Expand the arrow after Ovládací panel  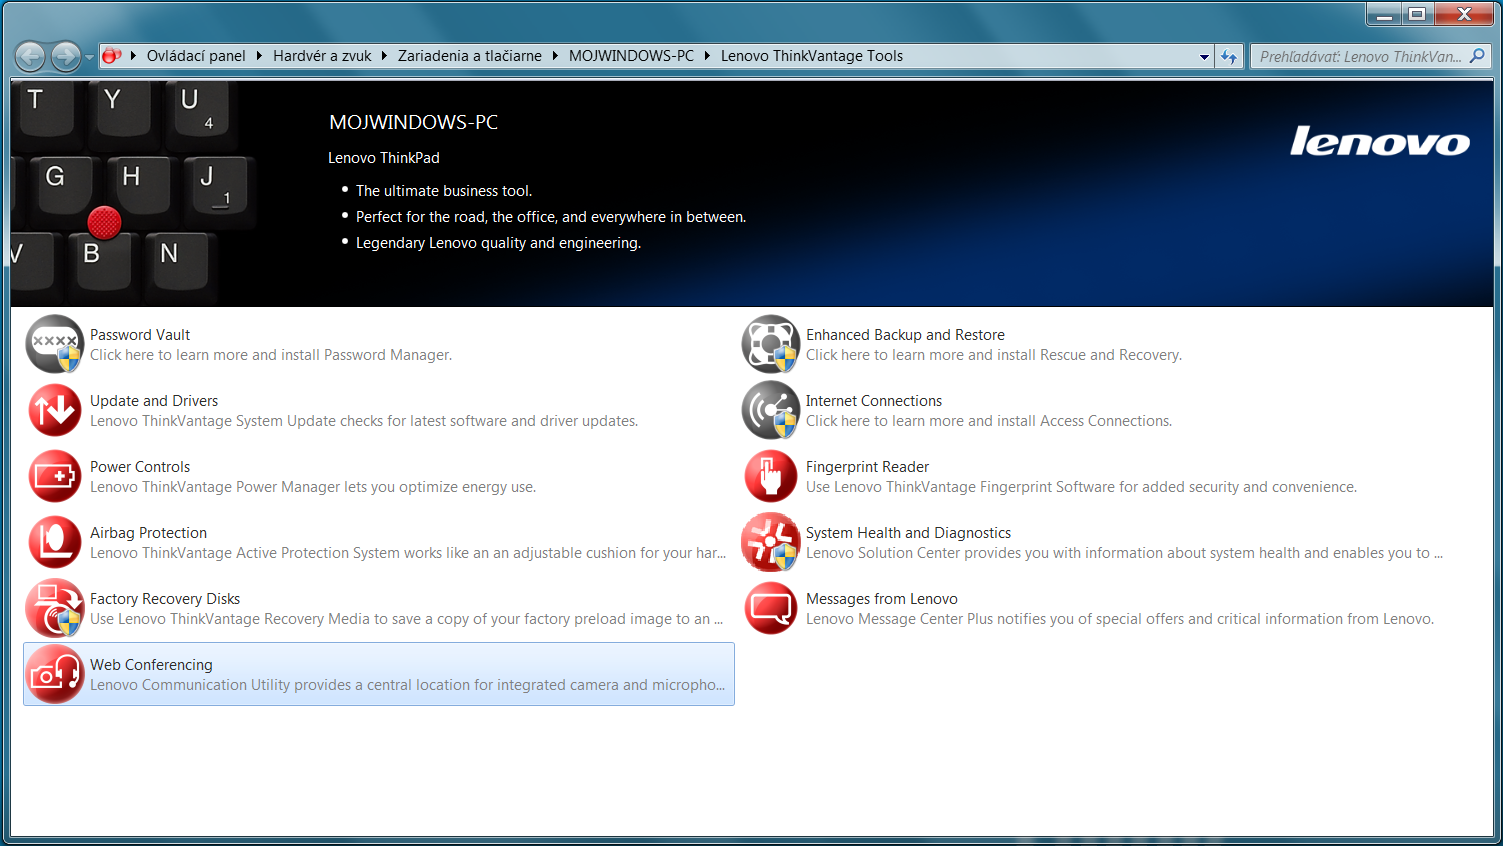pos(259,56)
